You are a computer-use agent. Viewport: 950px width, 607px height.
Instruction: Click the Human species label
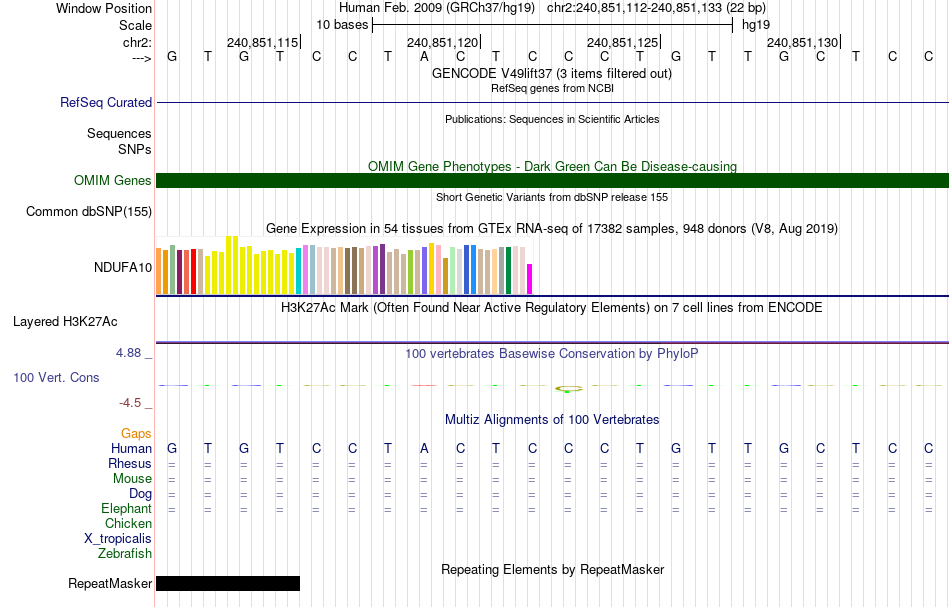coord(131,449)
